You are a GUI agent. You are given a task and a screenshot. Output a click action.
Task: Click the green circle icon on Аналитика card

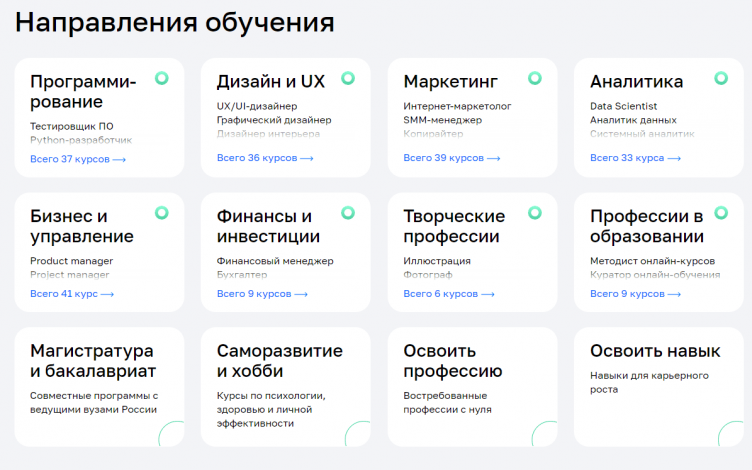click(721, 78)
